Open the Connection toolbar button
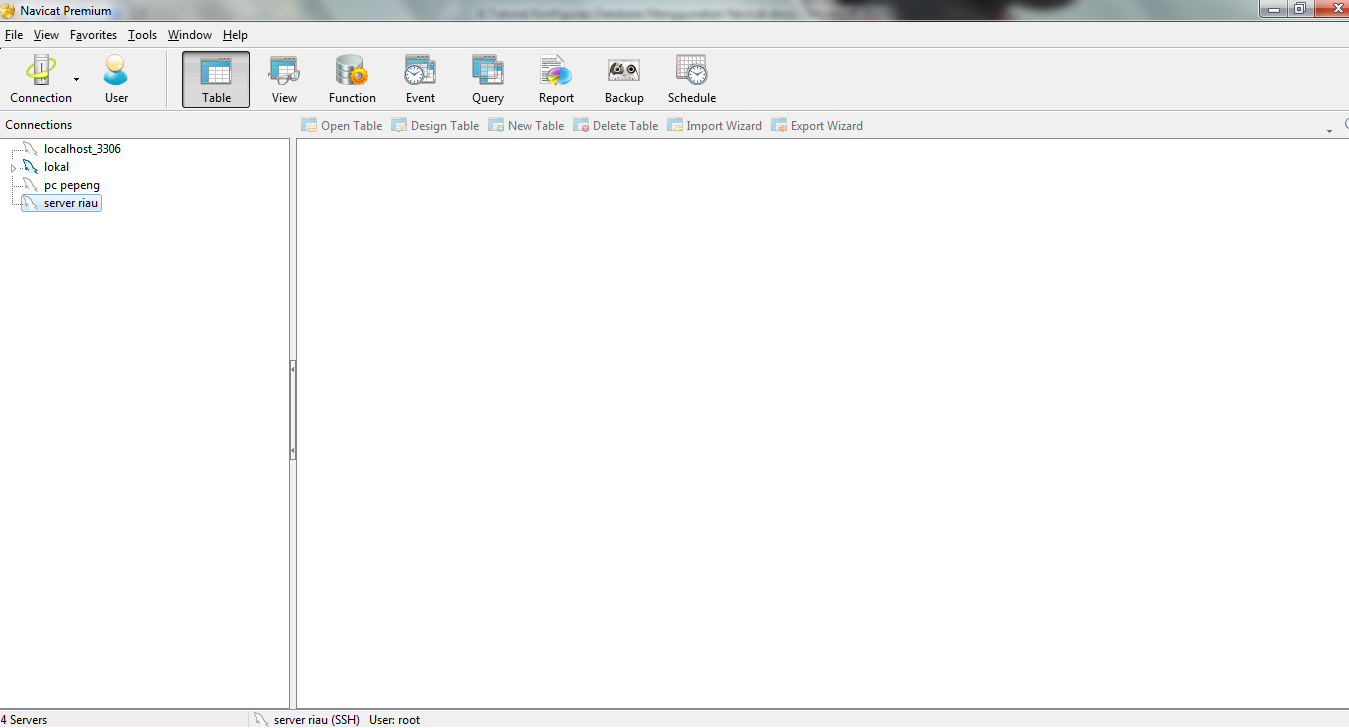Image resolution: width=1349 pixels, height=728 pixels. coord(41,79)
